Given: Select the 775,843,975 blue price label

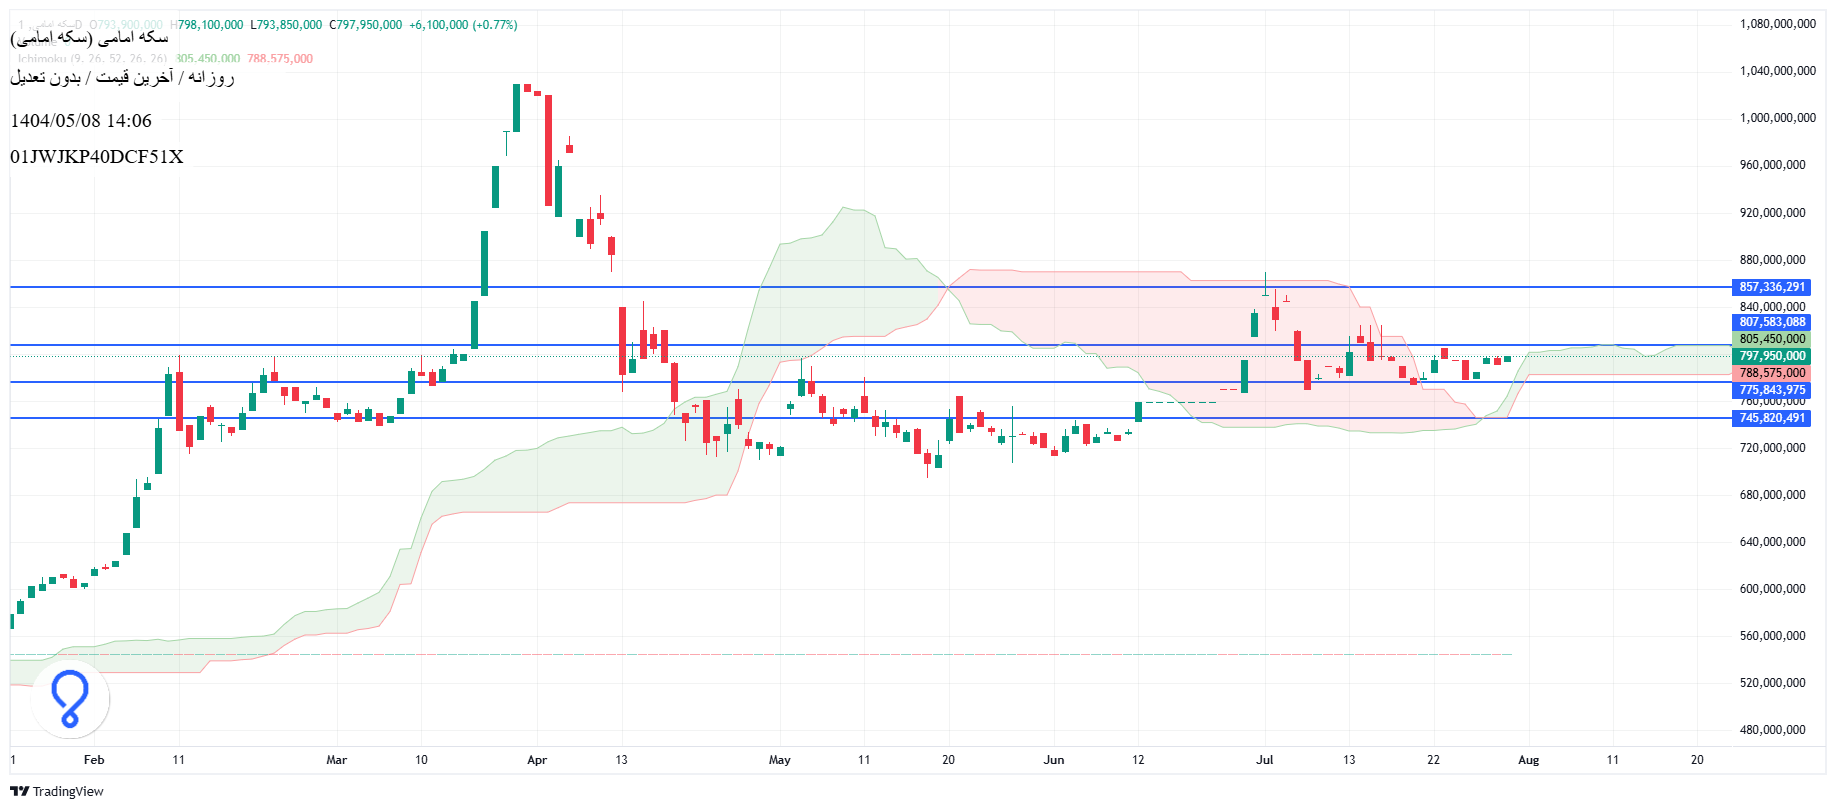Looking at the screenshot, I should [x=1772, y=390].
